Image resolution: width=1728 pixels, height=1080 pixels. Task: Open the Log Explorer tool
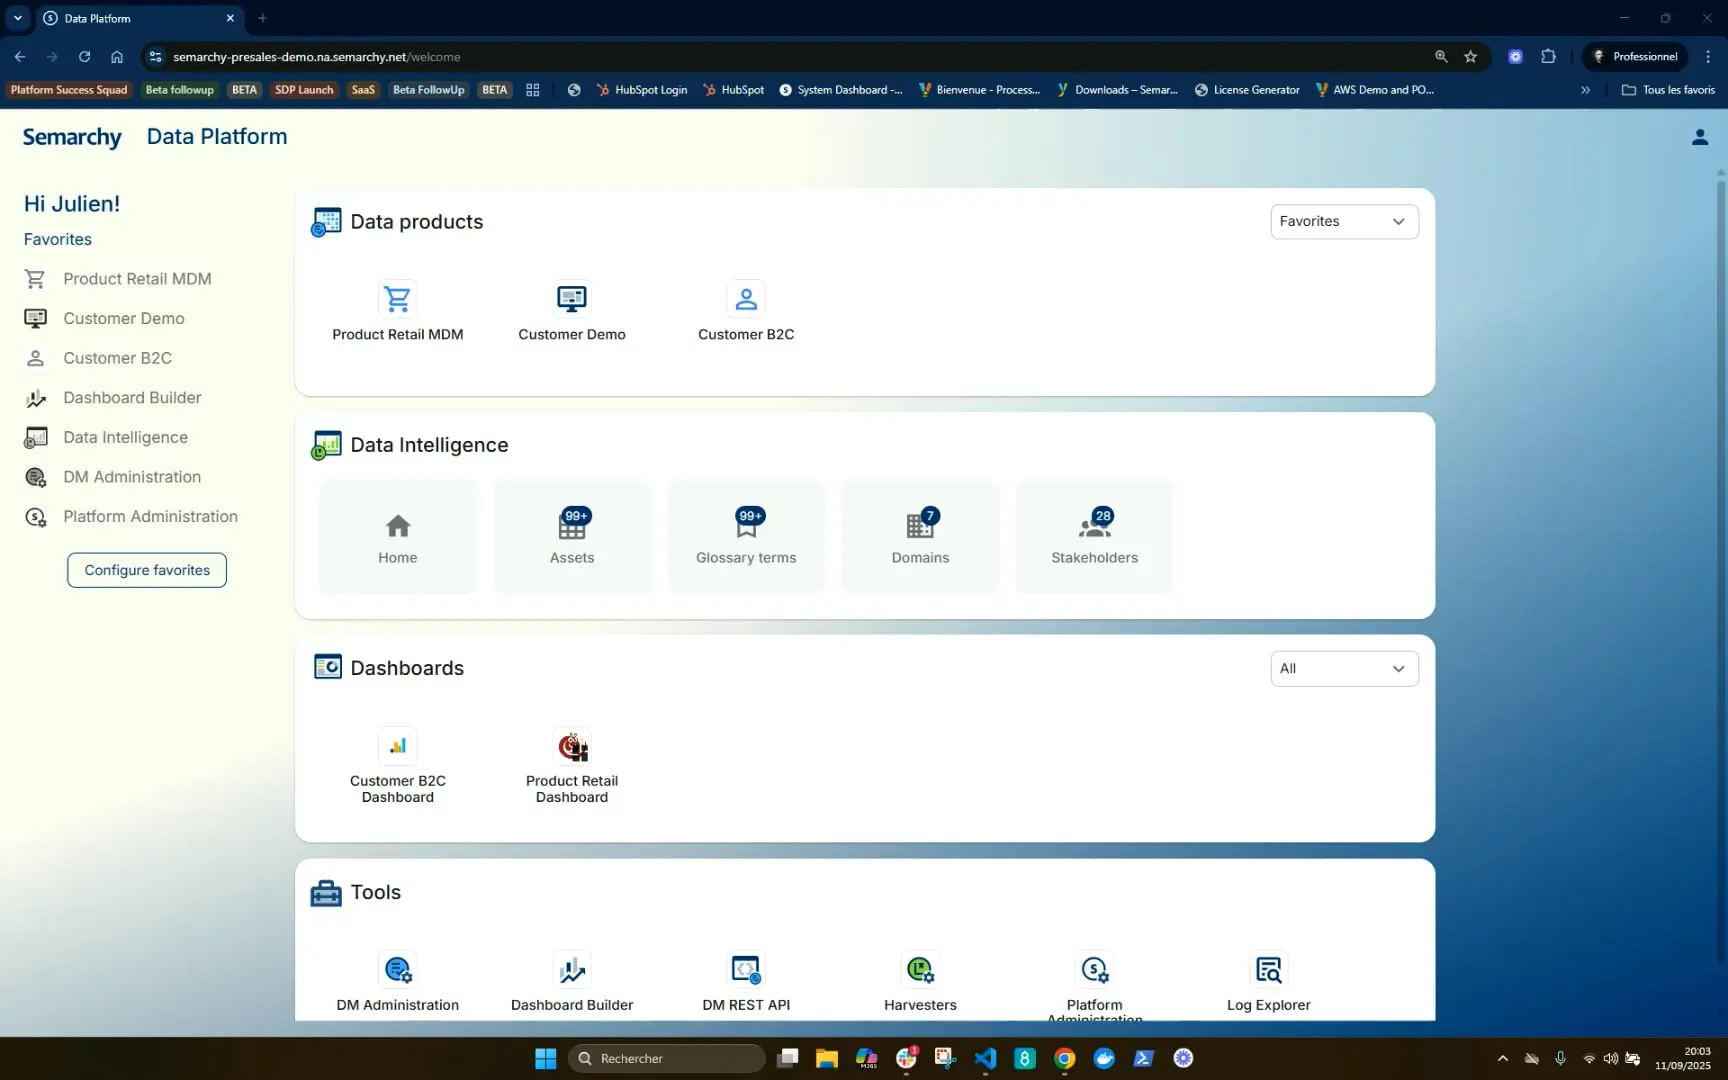(1268, 970)
